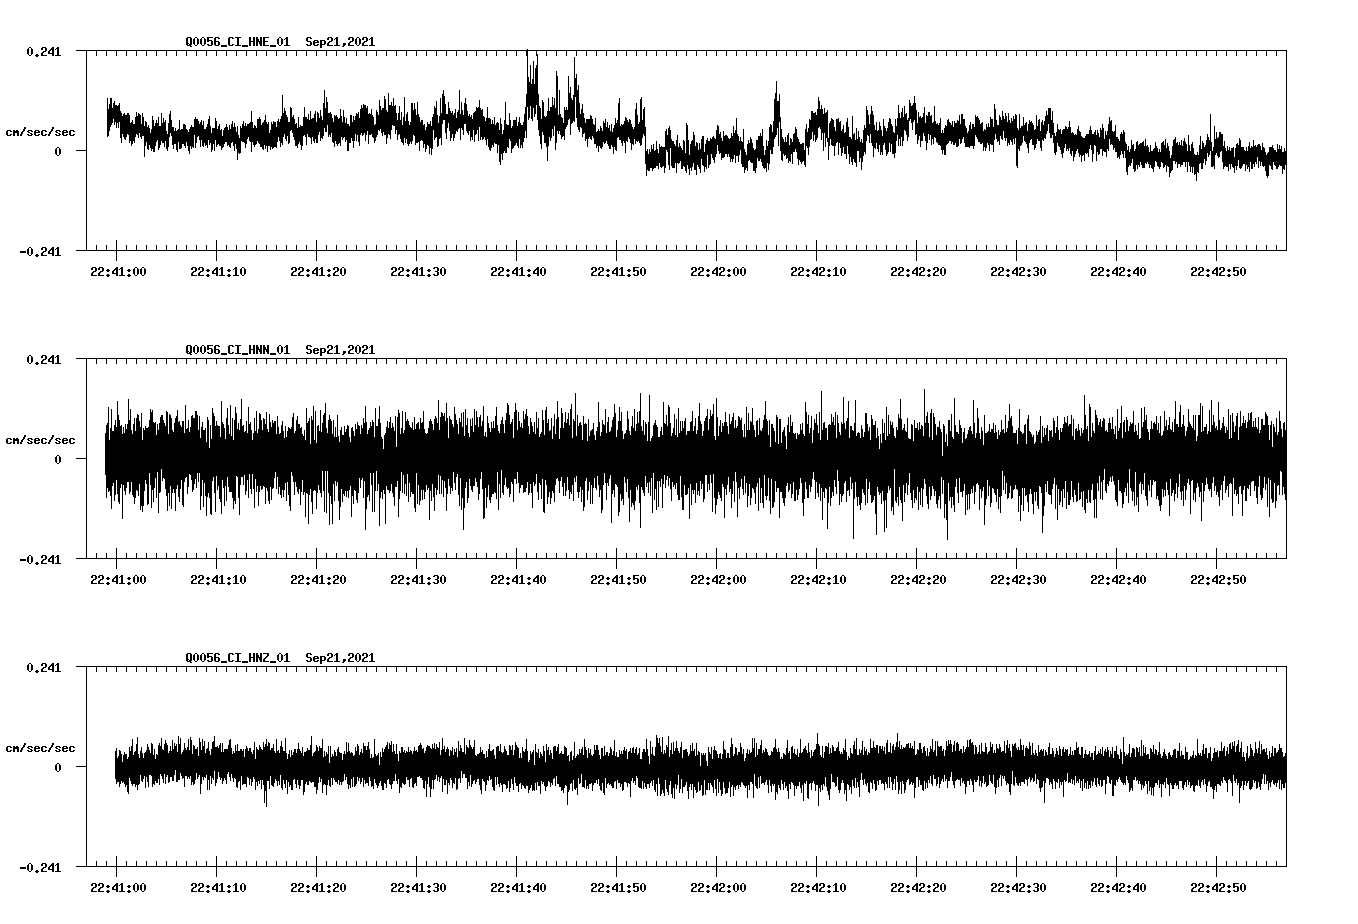Pick 22:42:40 time label under HNZ plot
Image resolution: width=1358 pixels, height=924 pixels.
point(1118,887)
